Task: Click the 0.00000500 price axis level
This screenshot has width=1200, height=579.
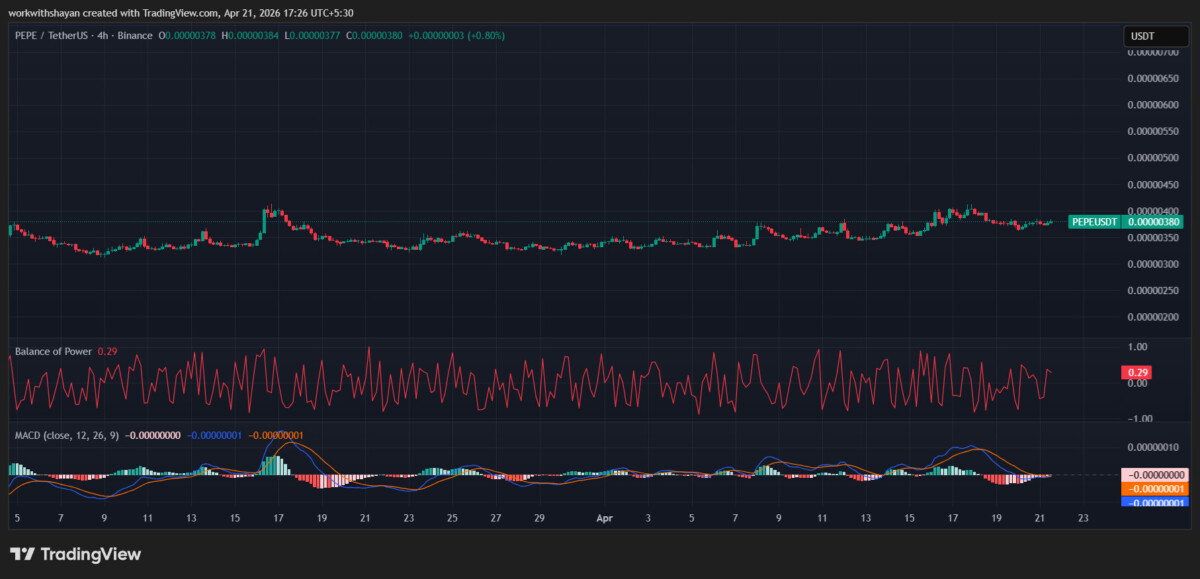Action: 1151,158
